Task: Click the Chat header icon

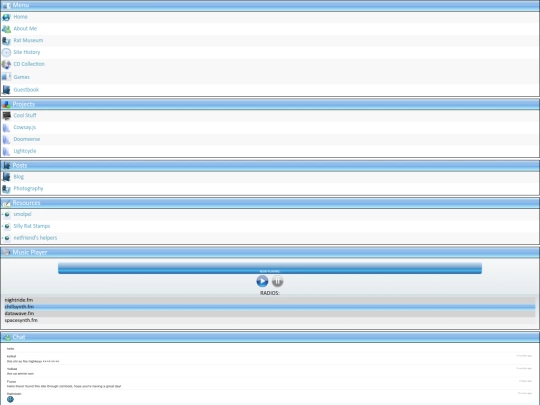Action: 6,337
